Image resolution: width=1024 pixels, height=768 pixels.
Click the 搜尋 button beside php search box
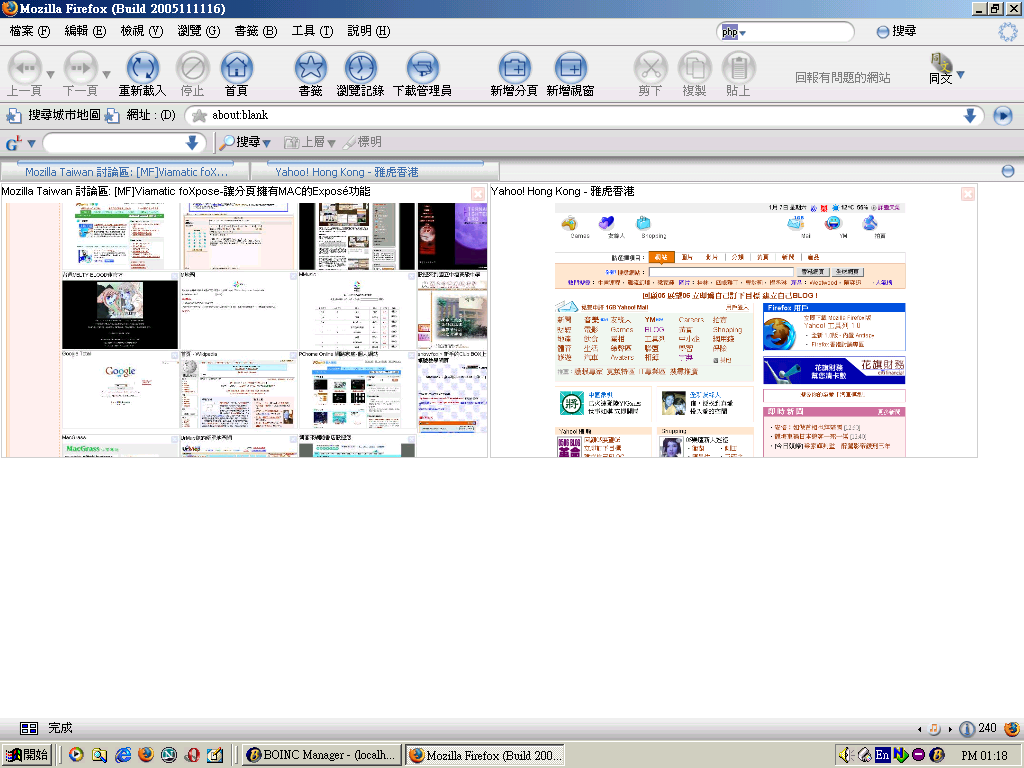click(x=896, y=32)
